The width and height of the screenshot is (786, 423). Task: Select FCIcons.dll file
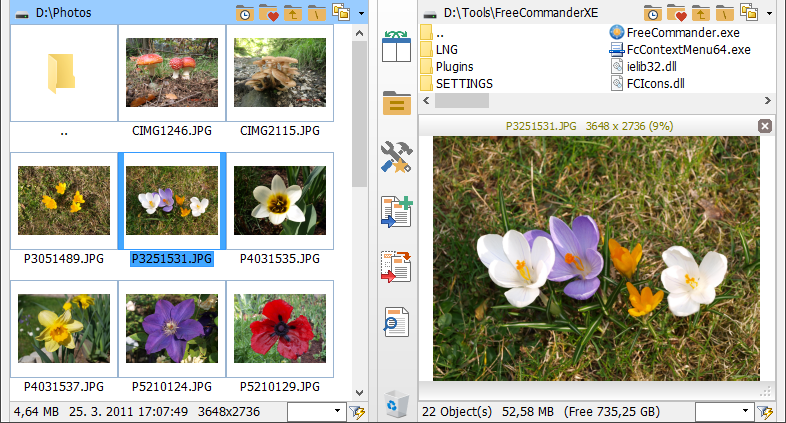(647, 84)
